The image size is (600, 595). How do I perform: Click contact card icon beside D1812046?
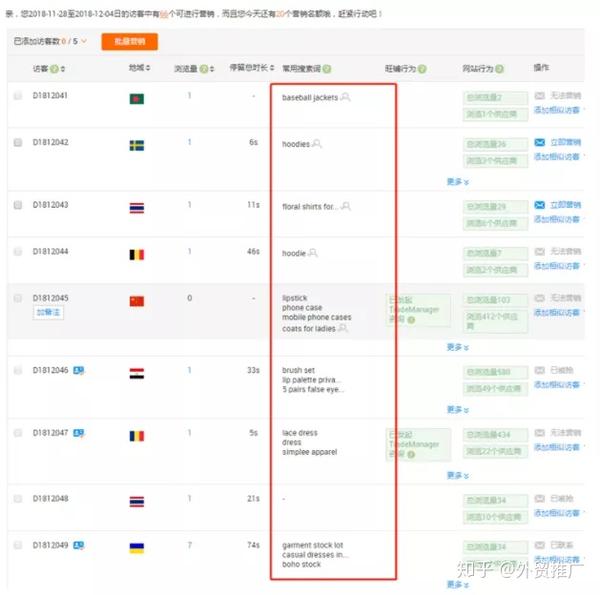(x=78, y=370)
